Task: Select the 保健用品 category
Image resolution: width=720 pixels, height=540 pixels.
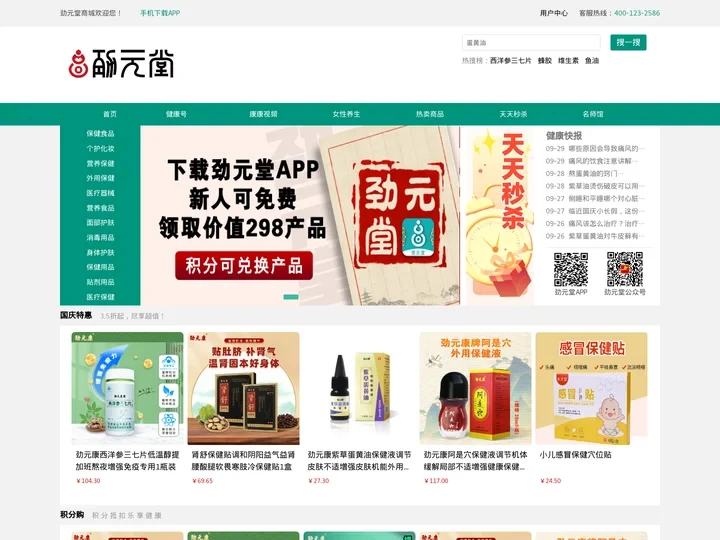Action: pyautogui.click(x=100, y=267)
